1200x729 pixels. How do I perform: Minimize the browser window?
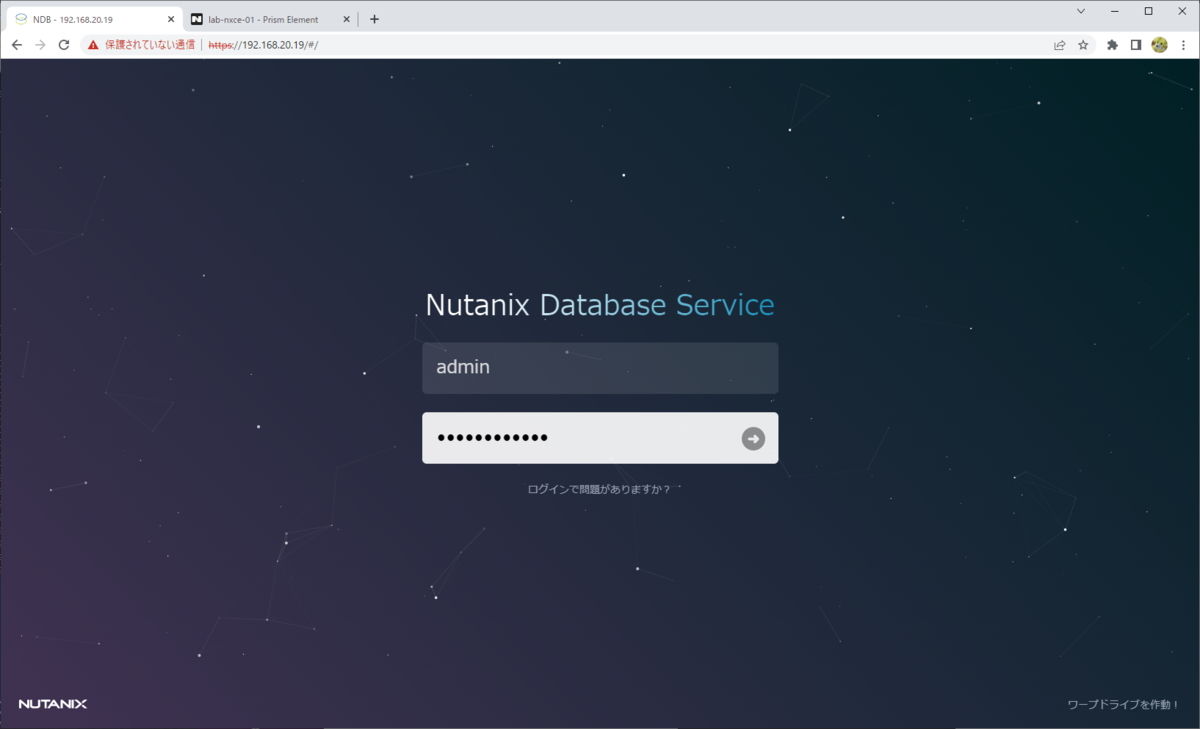click(x=1116, y=11)
